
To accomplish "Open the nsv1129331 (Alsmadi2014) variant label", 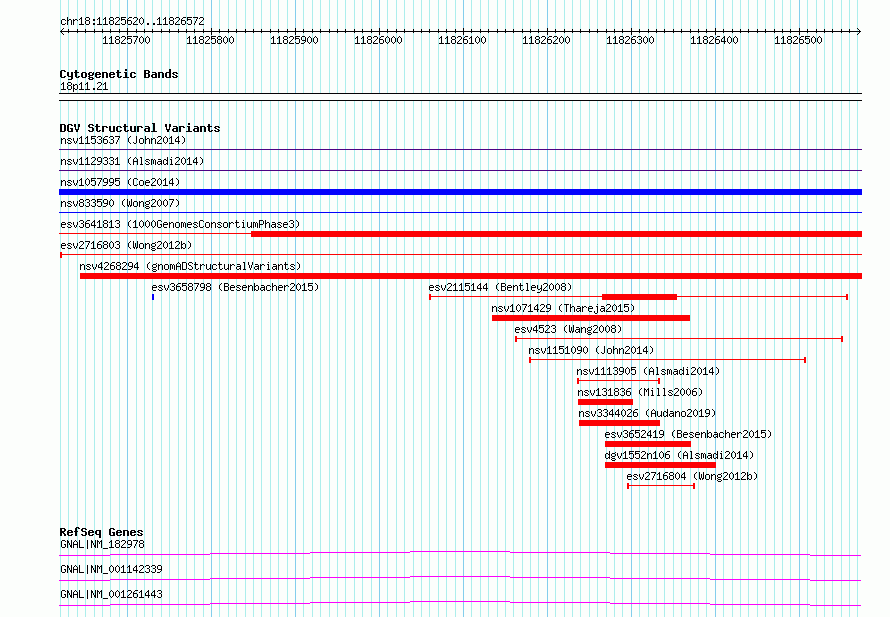I will 132,161.
